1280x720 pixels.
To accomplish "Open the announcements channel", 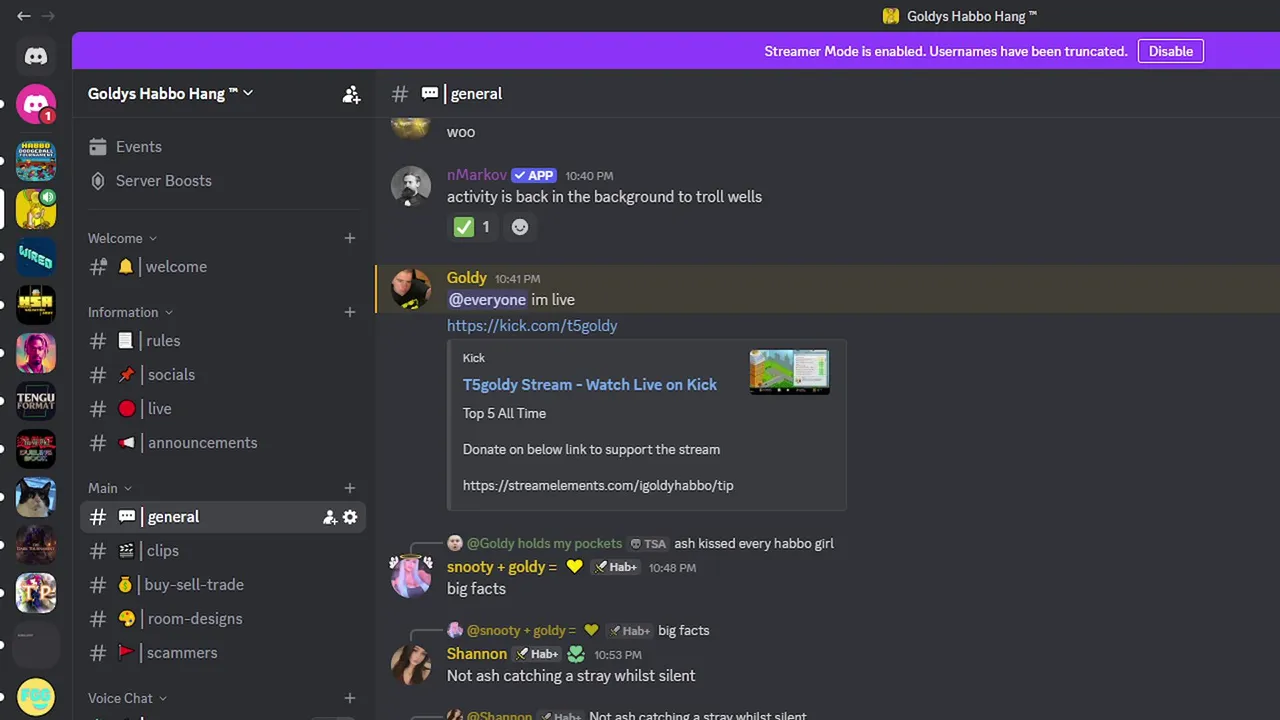I will coord(222,443).
